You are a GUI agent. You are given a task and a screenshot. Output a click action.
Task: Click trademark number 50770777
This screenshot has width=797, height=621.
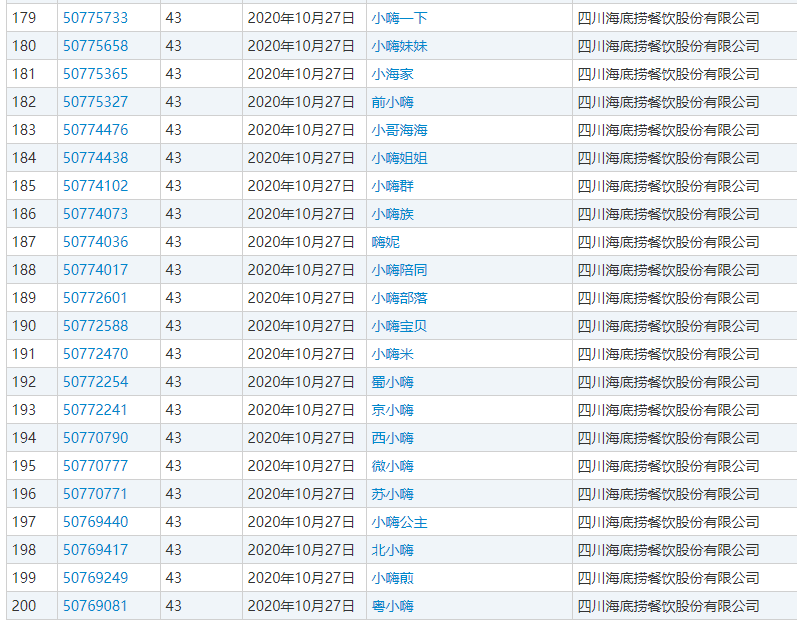coord(95,466)
